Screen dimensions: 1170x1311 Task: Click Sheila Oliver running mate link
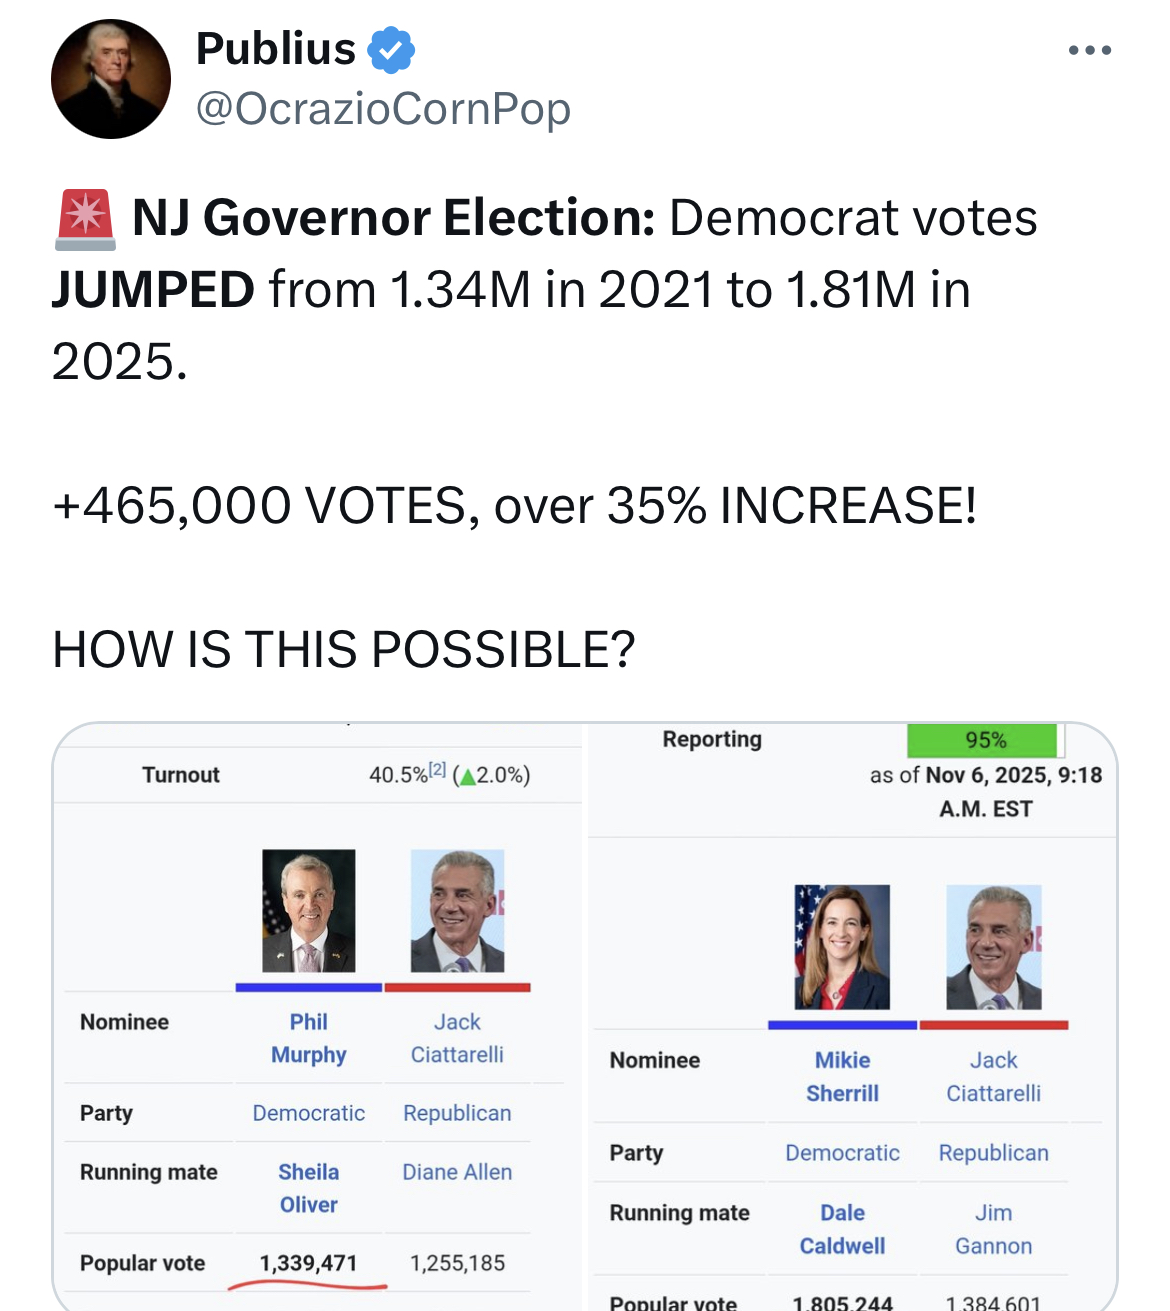click(308, 1188)
